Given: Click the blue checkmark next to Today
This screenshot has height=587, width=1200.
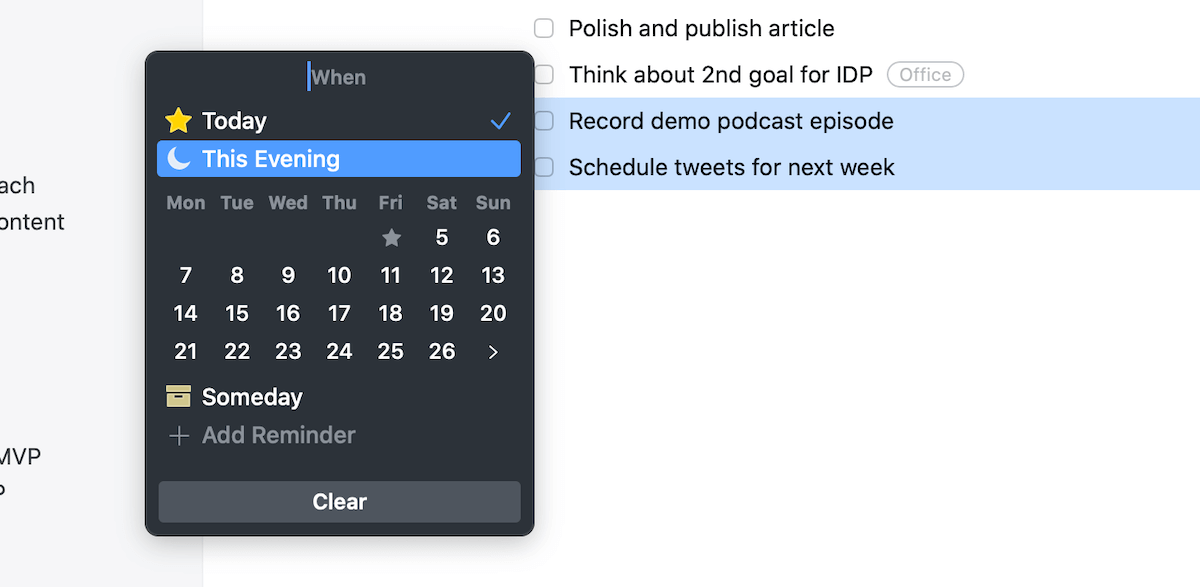Looking at the screenshot, I should [x=500, y=120].
